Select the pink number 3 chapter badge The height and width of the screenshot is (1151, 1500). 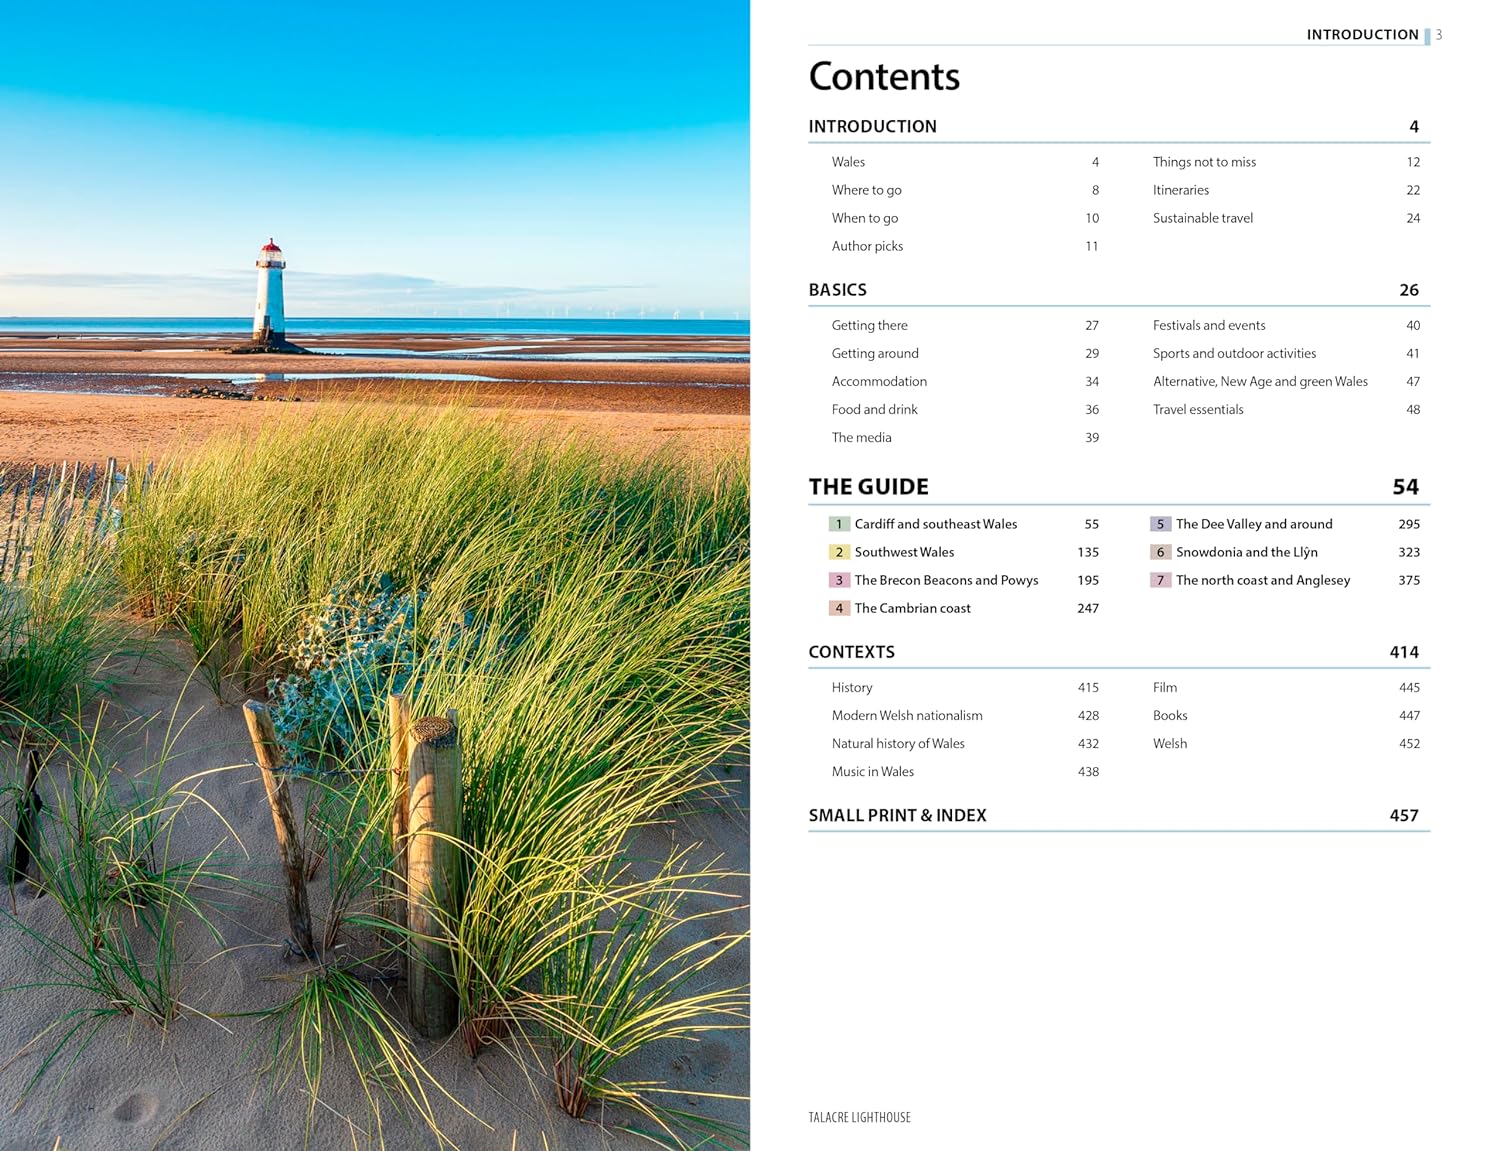pyautogui.click(x=839, y=580)
